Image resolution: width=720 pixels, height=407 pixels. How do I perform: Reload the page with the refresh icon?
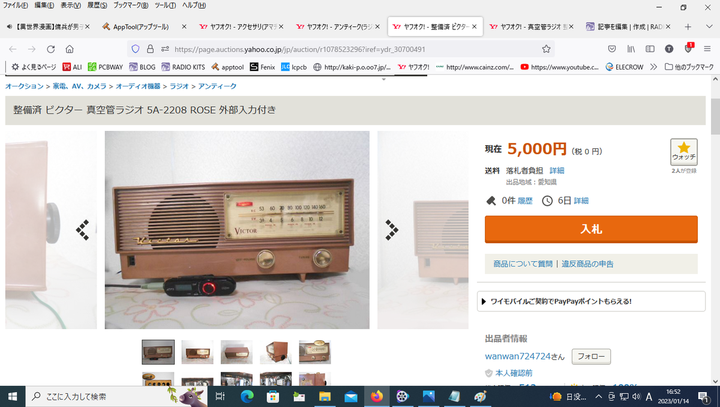coord(51,49)
